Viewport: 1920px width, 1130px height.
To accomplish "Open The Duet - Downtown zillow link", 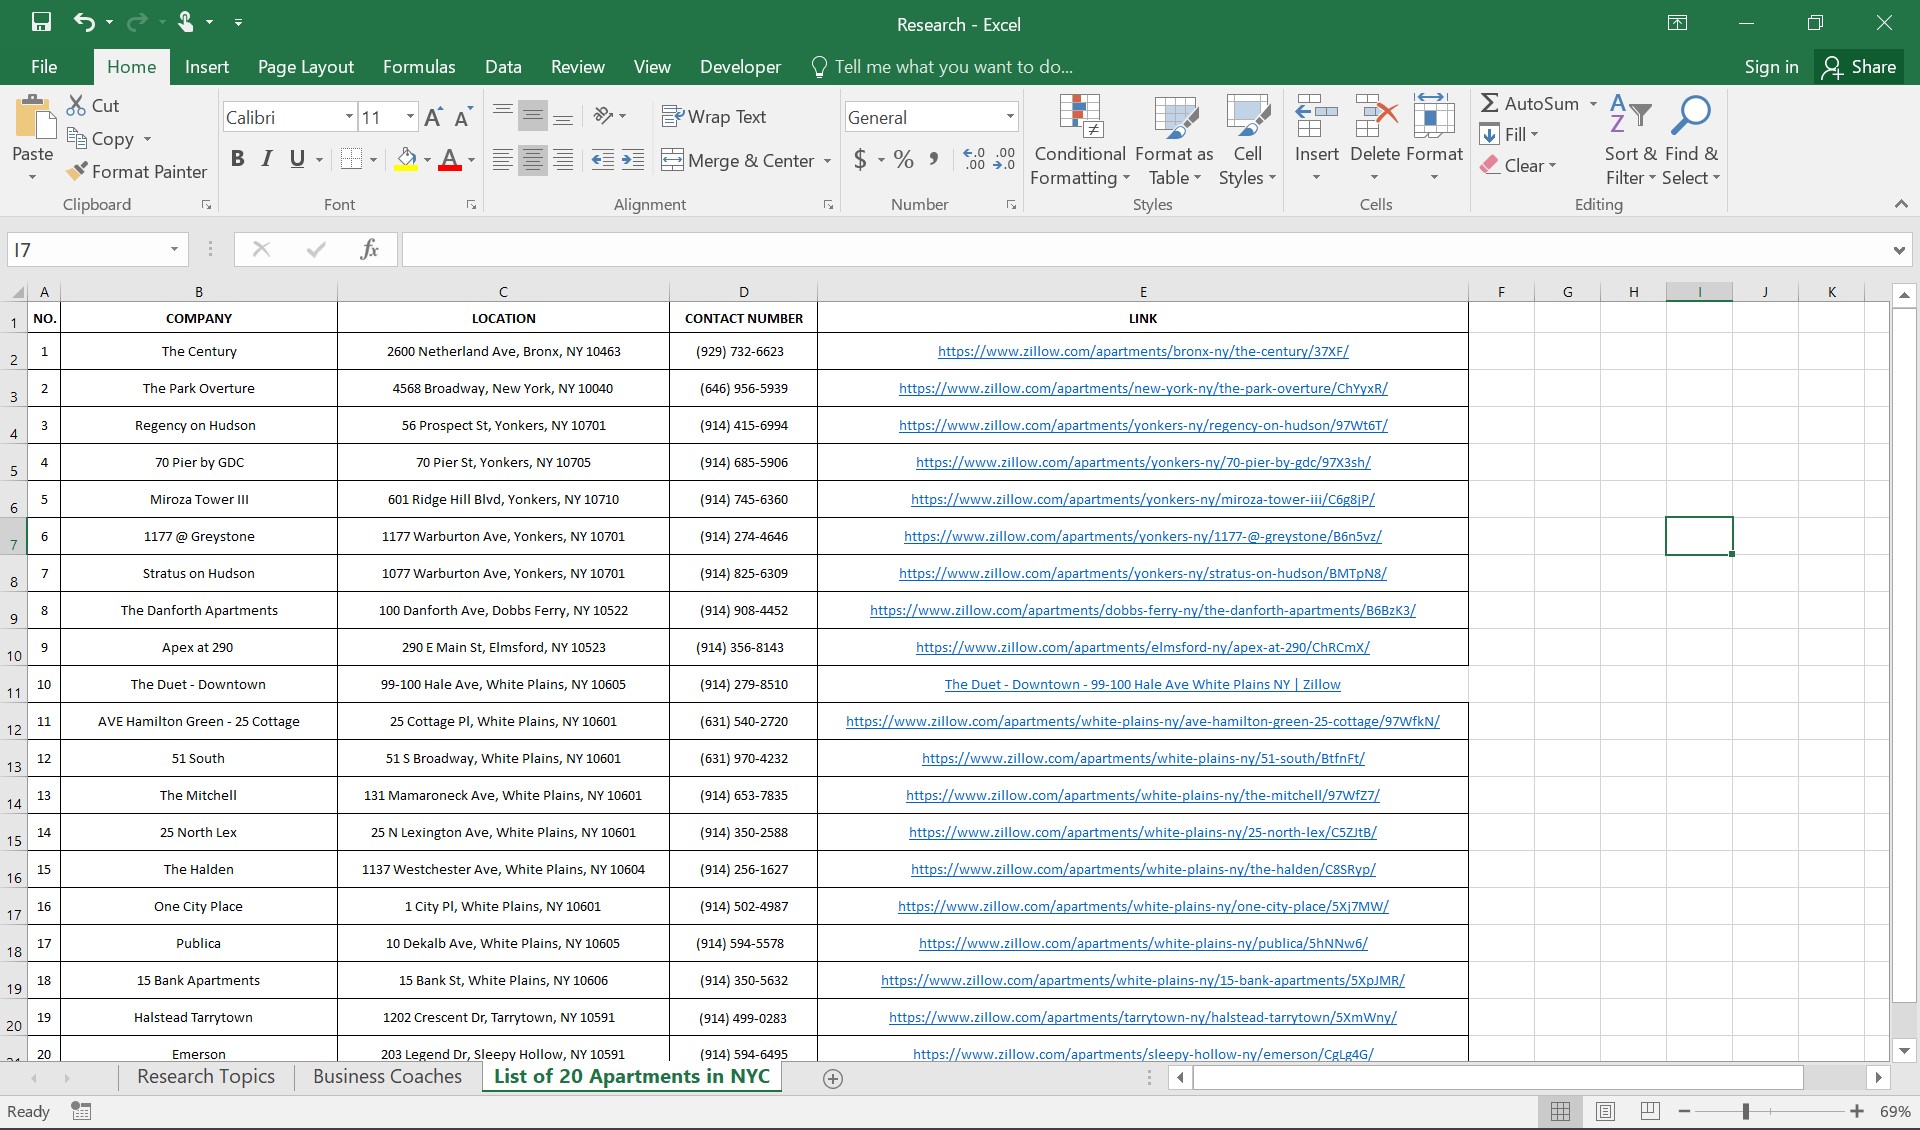I will pos(1143,685).
